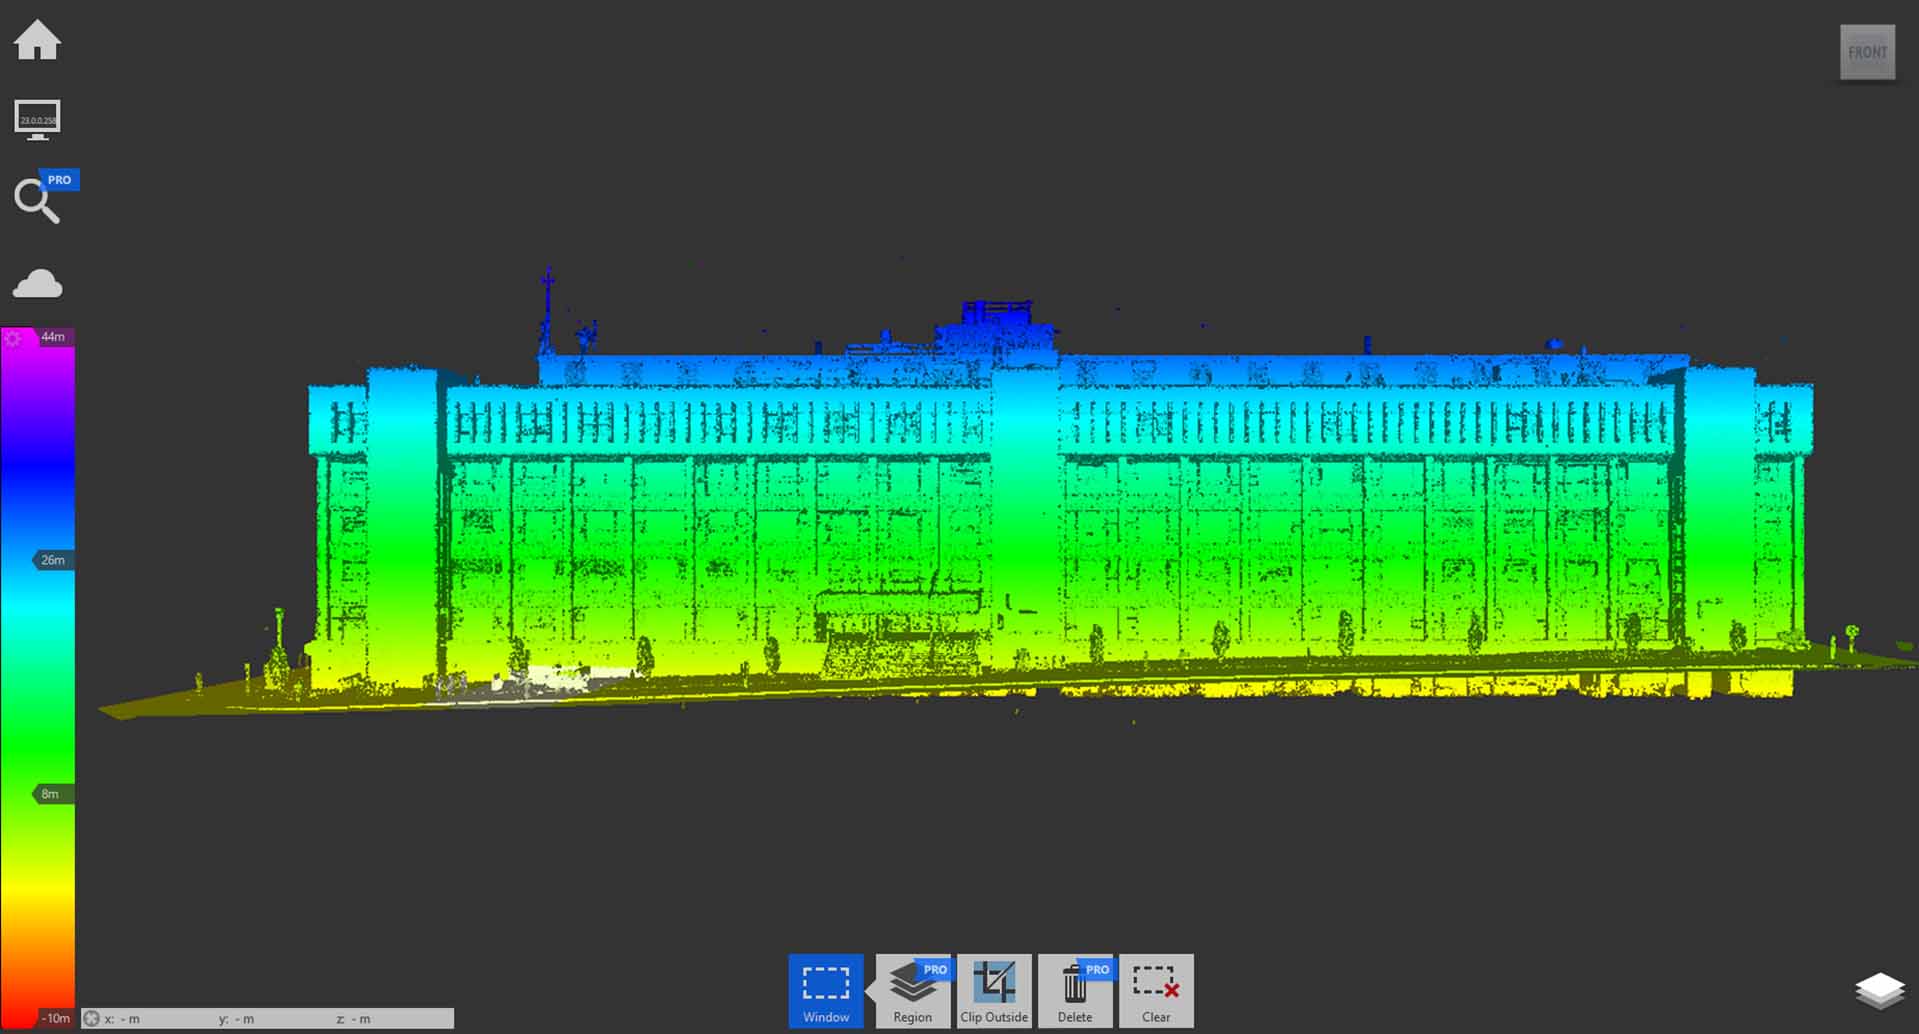This screenshot has width=1919, height=1034.
Task: Select the -10m minimum elevation marker
Action: [x=55, y=1018]
